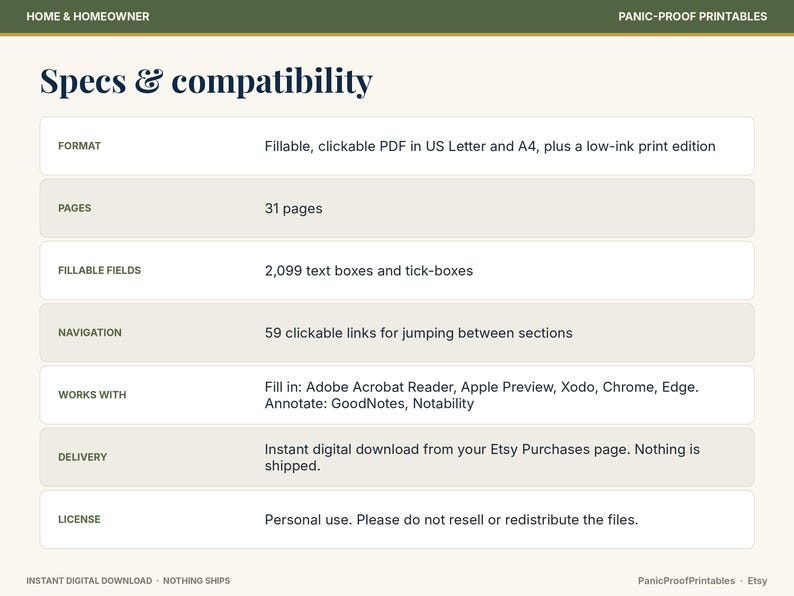The image size is (794, 596).
Task: Click the Specs & compatibility heading
Action: point(206,81)
